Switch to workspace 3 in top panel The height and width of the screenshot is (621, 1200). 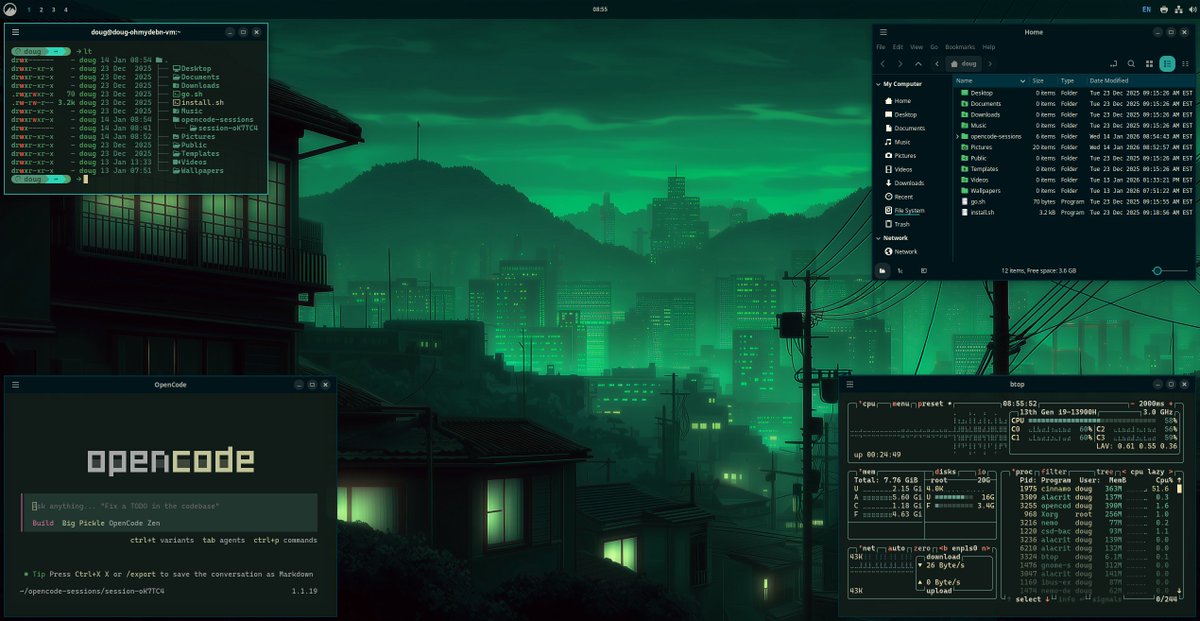[54, 9]
